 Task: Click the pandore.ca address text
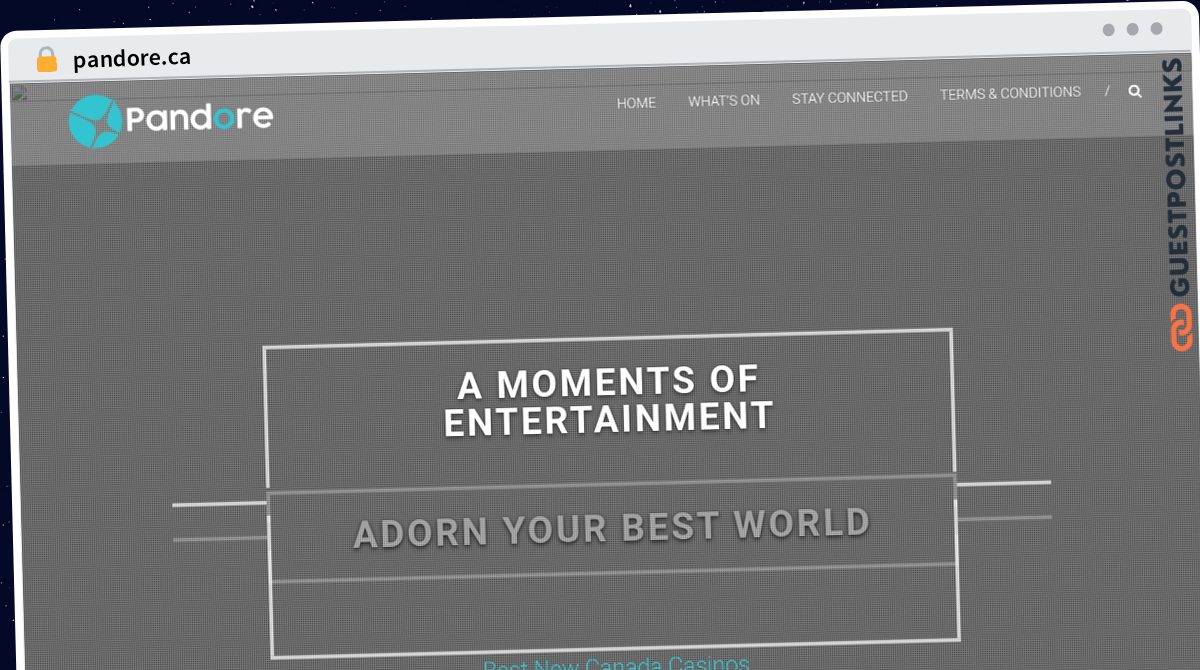(x=132, y=59)
